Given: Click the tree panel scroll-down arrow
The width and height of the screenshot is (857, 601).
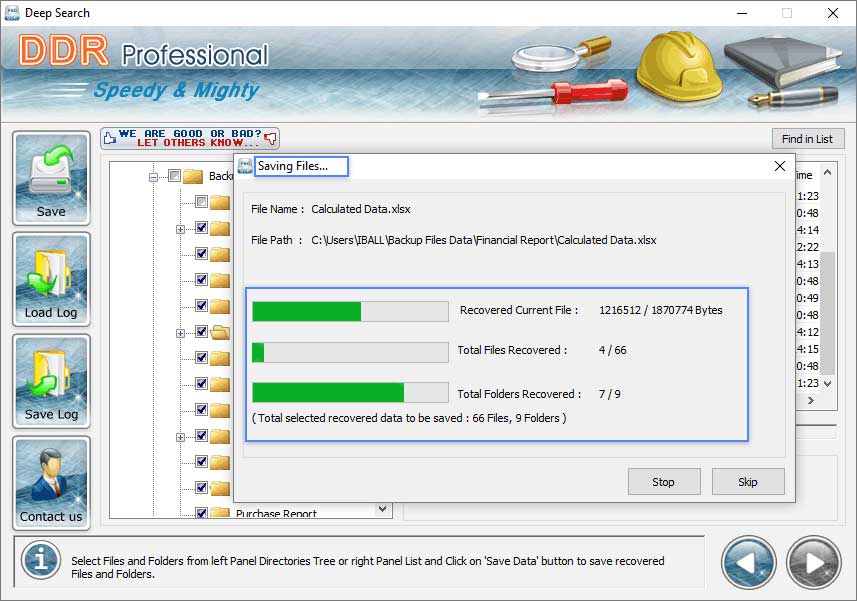Looking at the screenshot, I should point(382,509).
